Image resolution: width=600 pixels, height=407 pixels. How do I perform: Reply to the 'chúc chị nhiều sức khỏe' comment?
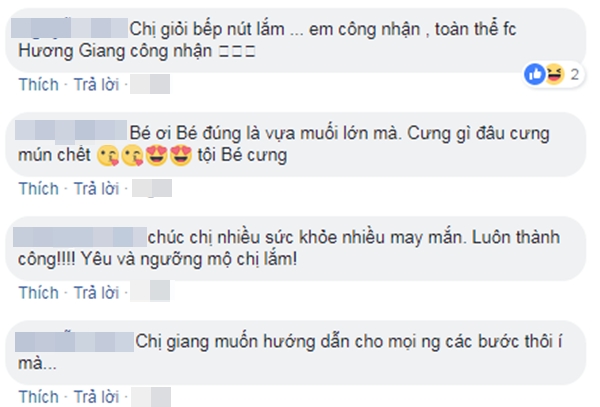click(96, 293)
